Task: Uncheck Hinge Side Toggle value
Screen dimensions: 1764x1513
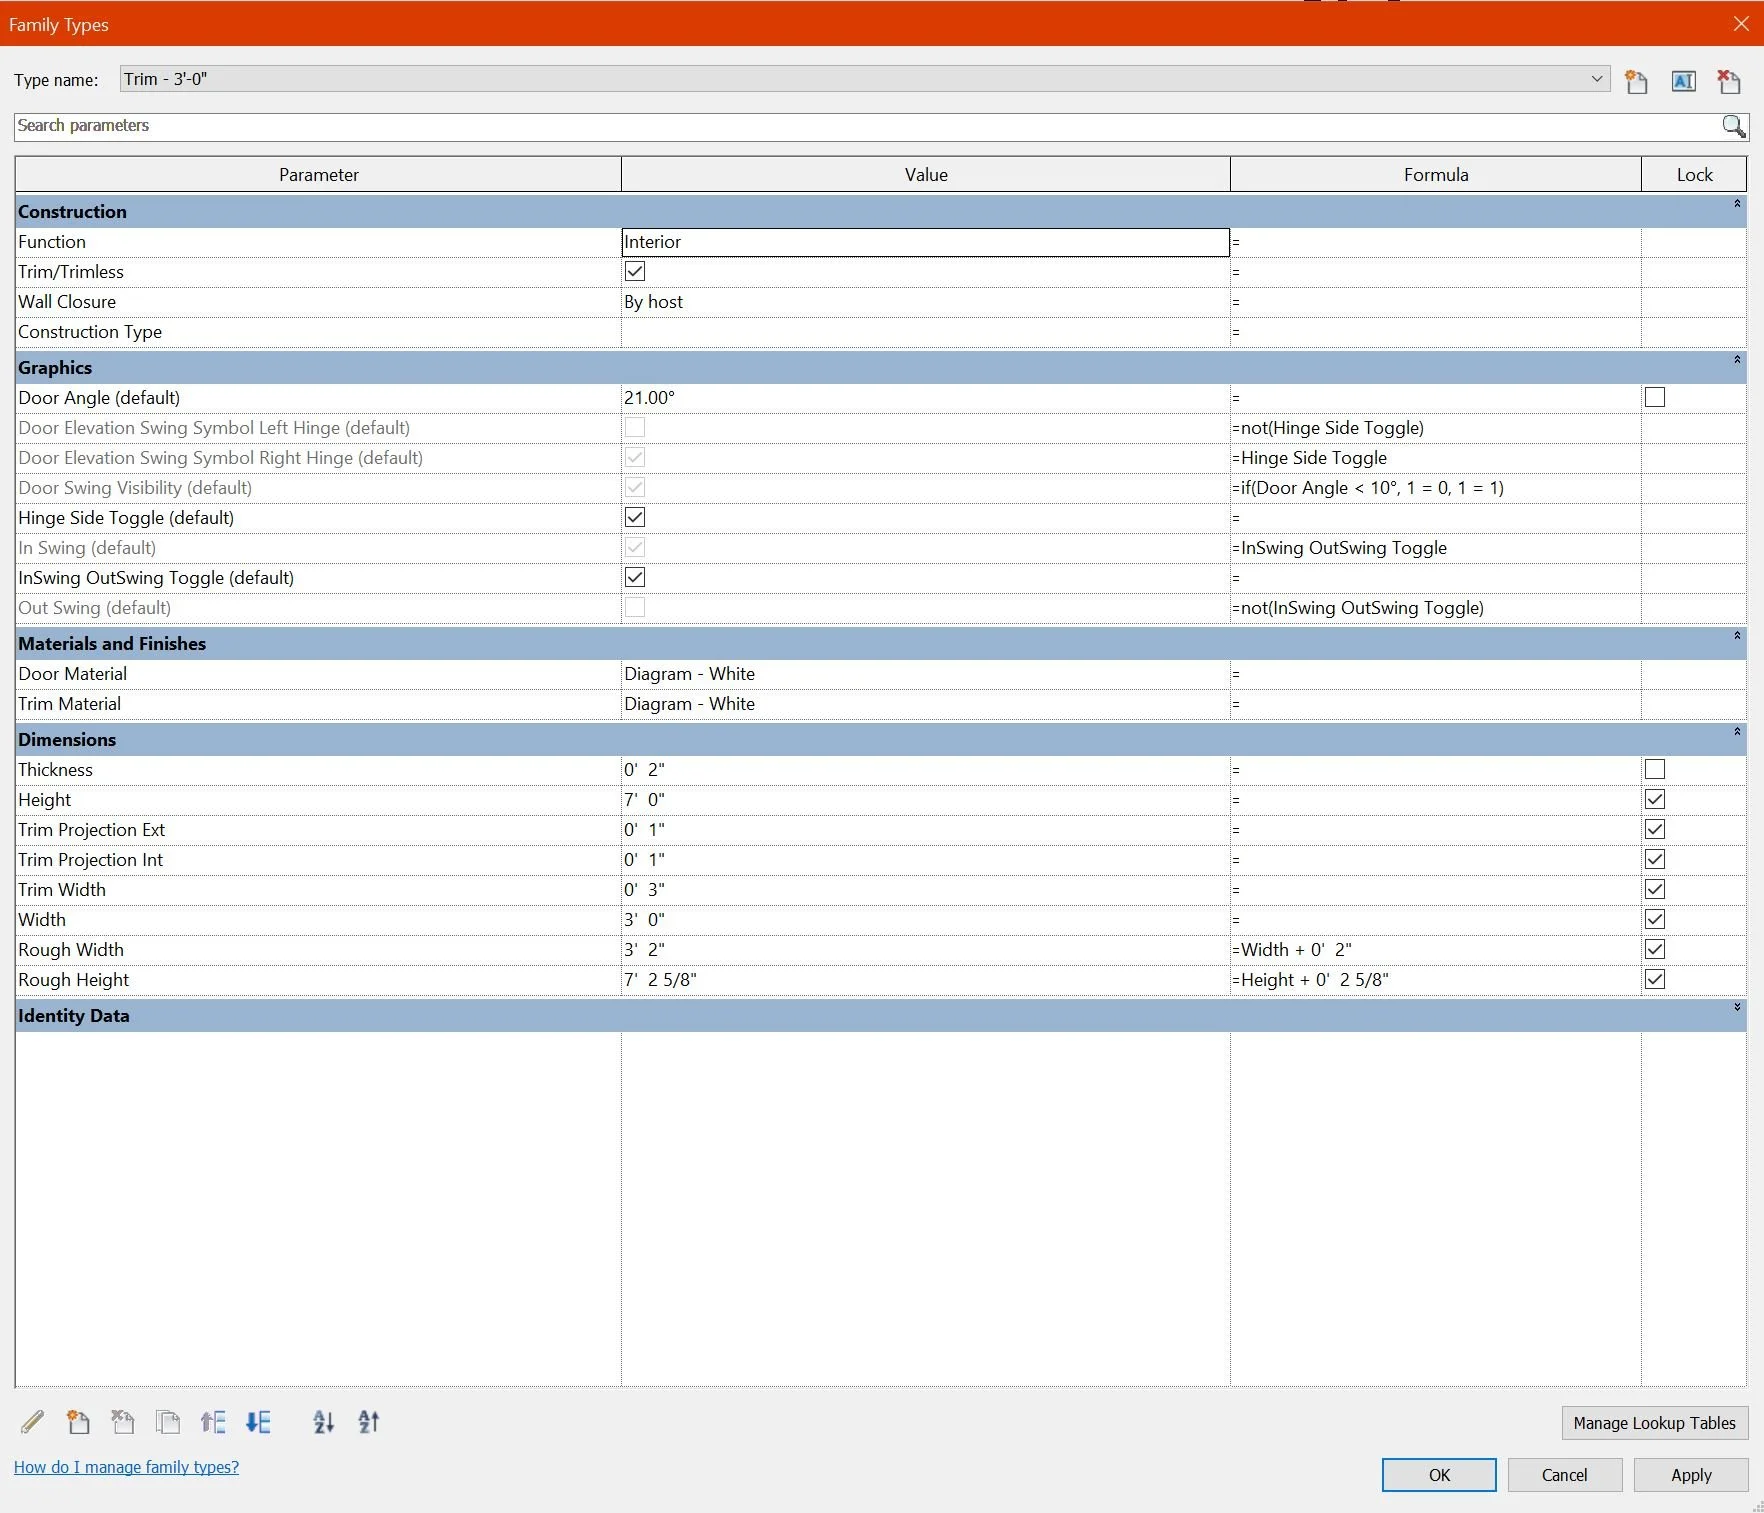Action: click(635, 517)
